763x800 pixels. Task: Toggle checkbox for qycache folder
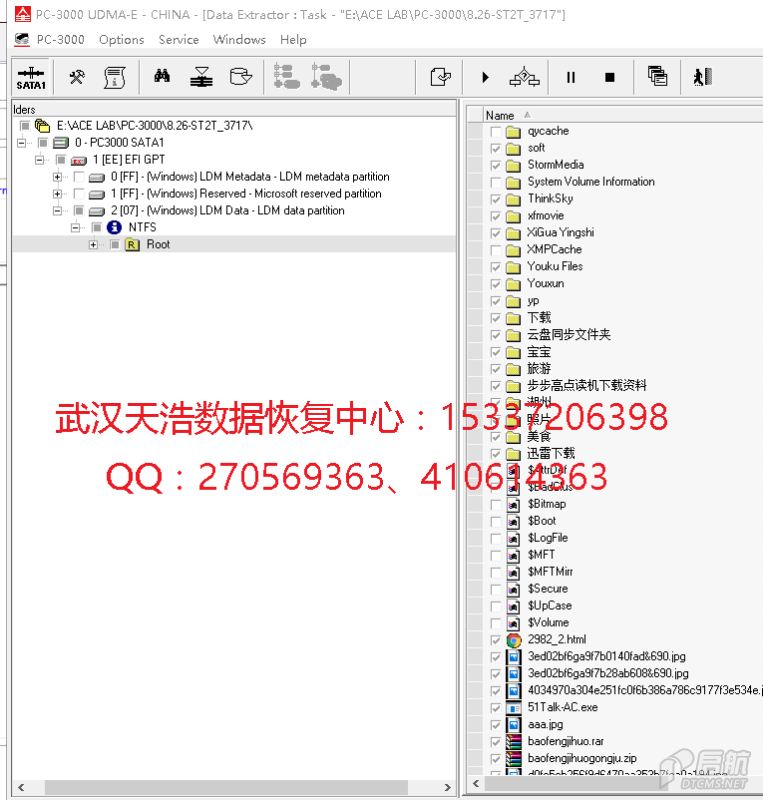click(496, 131)
